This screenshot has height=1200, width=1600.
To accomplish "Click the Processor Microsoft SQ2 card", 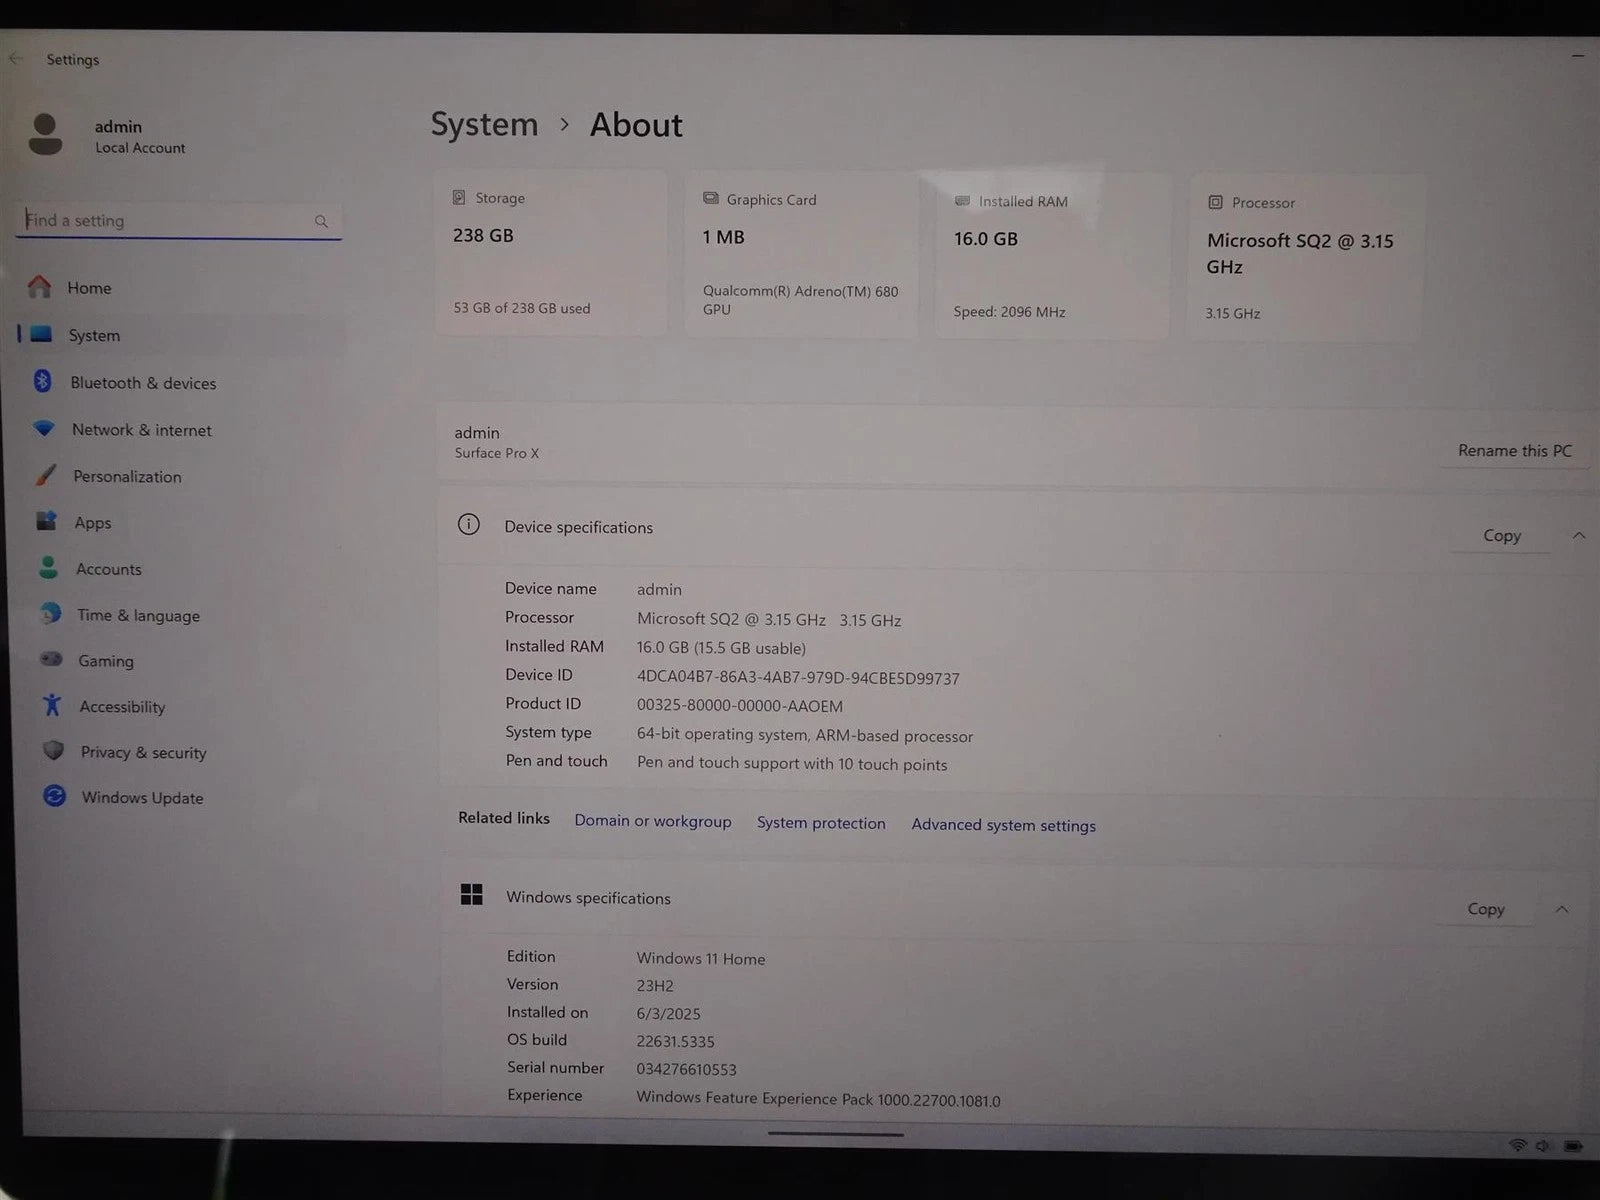I will point(1305,258).
